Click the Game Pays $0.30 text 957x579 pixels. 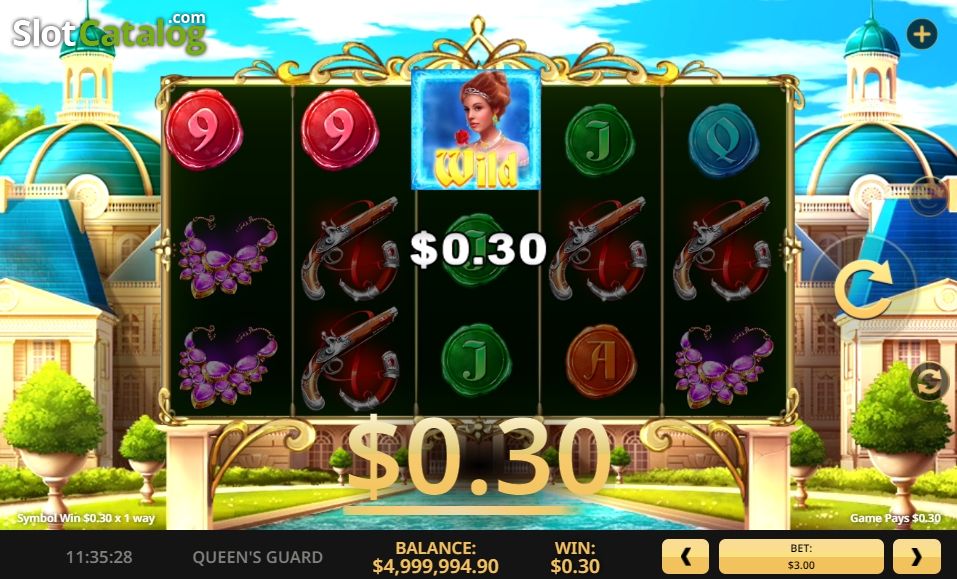[x=895, y=518]
